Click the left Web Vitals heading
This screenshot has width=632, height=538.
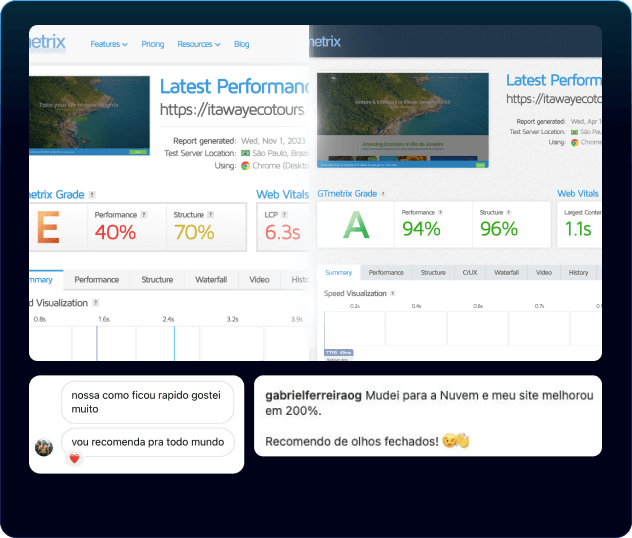[x=283, y=195]
